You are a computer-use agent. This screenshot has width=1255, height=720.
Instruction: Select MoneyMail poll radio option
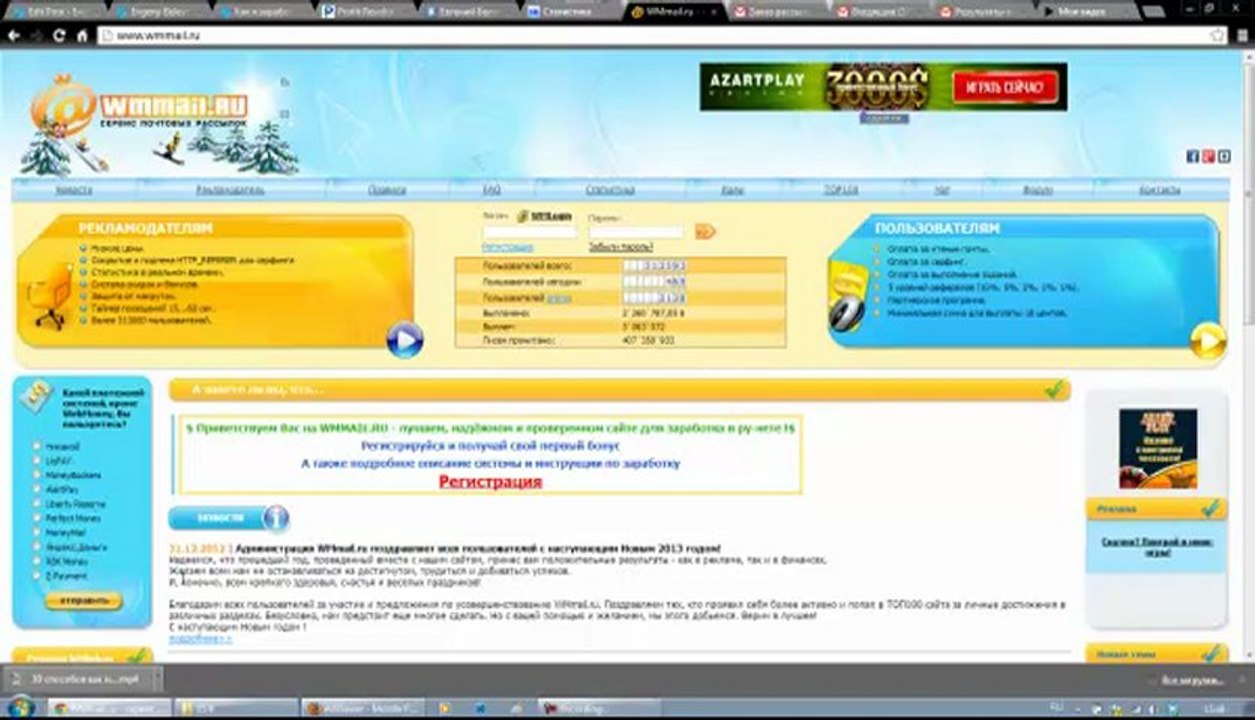[x=37, y=533]
